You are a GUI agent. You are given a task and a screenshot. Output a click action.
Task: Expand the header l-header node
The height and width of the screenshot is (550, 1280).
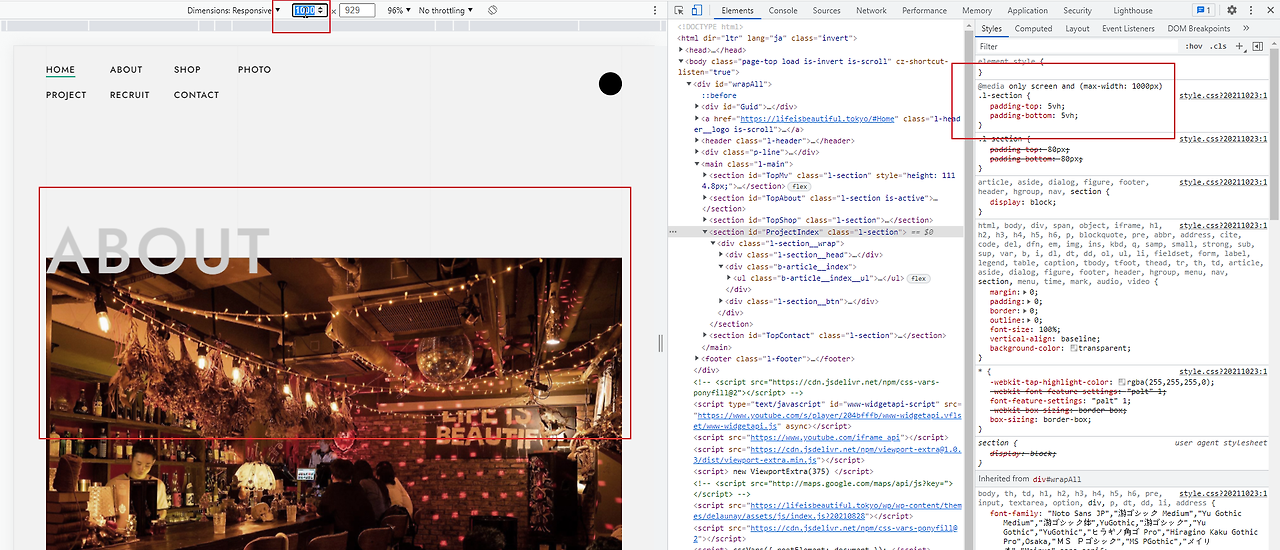(x=698, y=141)
